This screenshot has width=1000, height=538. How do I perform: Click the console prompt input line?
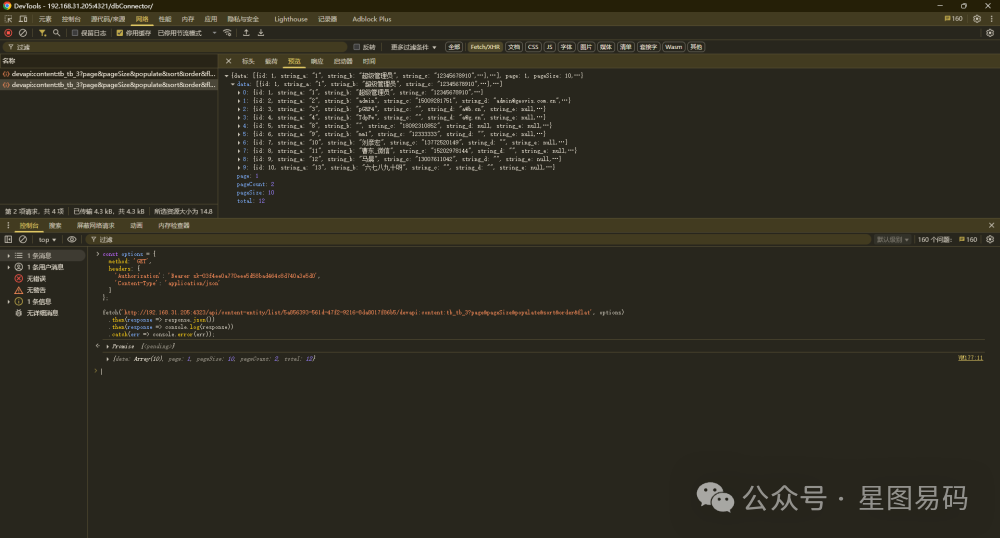(x=542, y=371)
